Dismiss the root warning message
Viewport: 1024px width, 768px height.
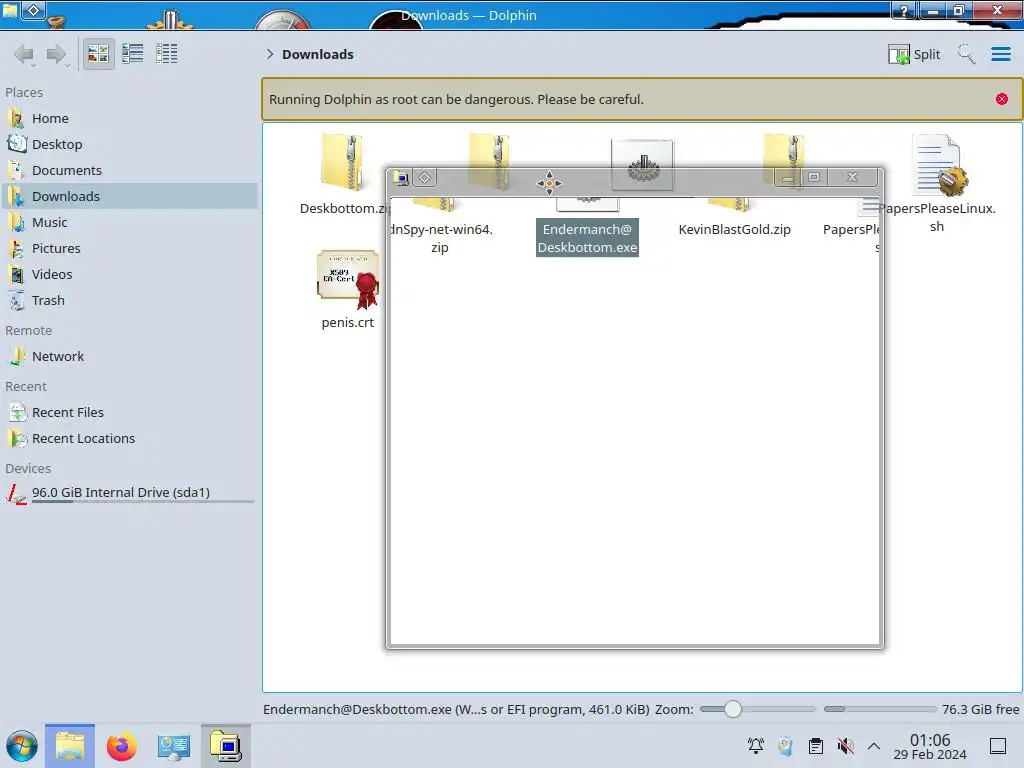[x=1002, y=99]
